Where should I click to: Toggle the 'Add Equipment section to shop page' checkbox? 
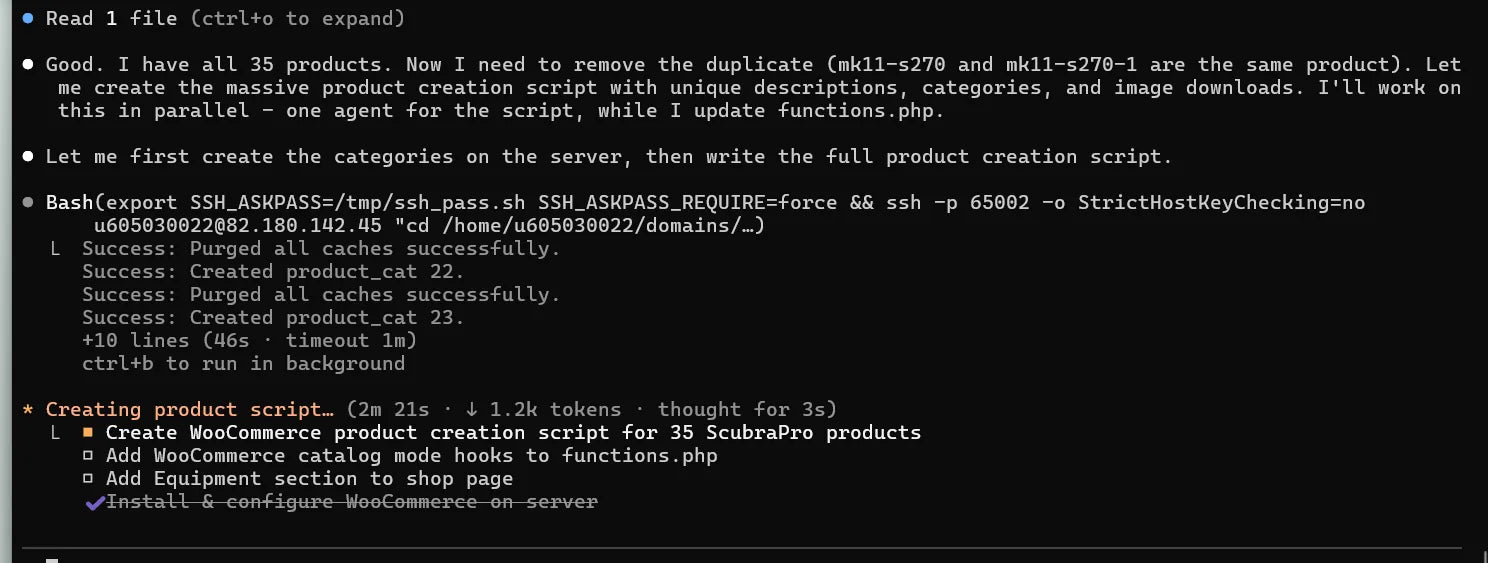click(x=88, y=479)
